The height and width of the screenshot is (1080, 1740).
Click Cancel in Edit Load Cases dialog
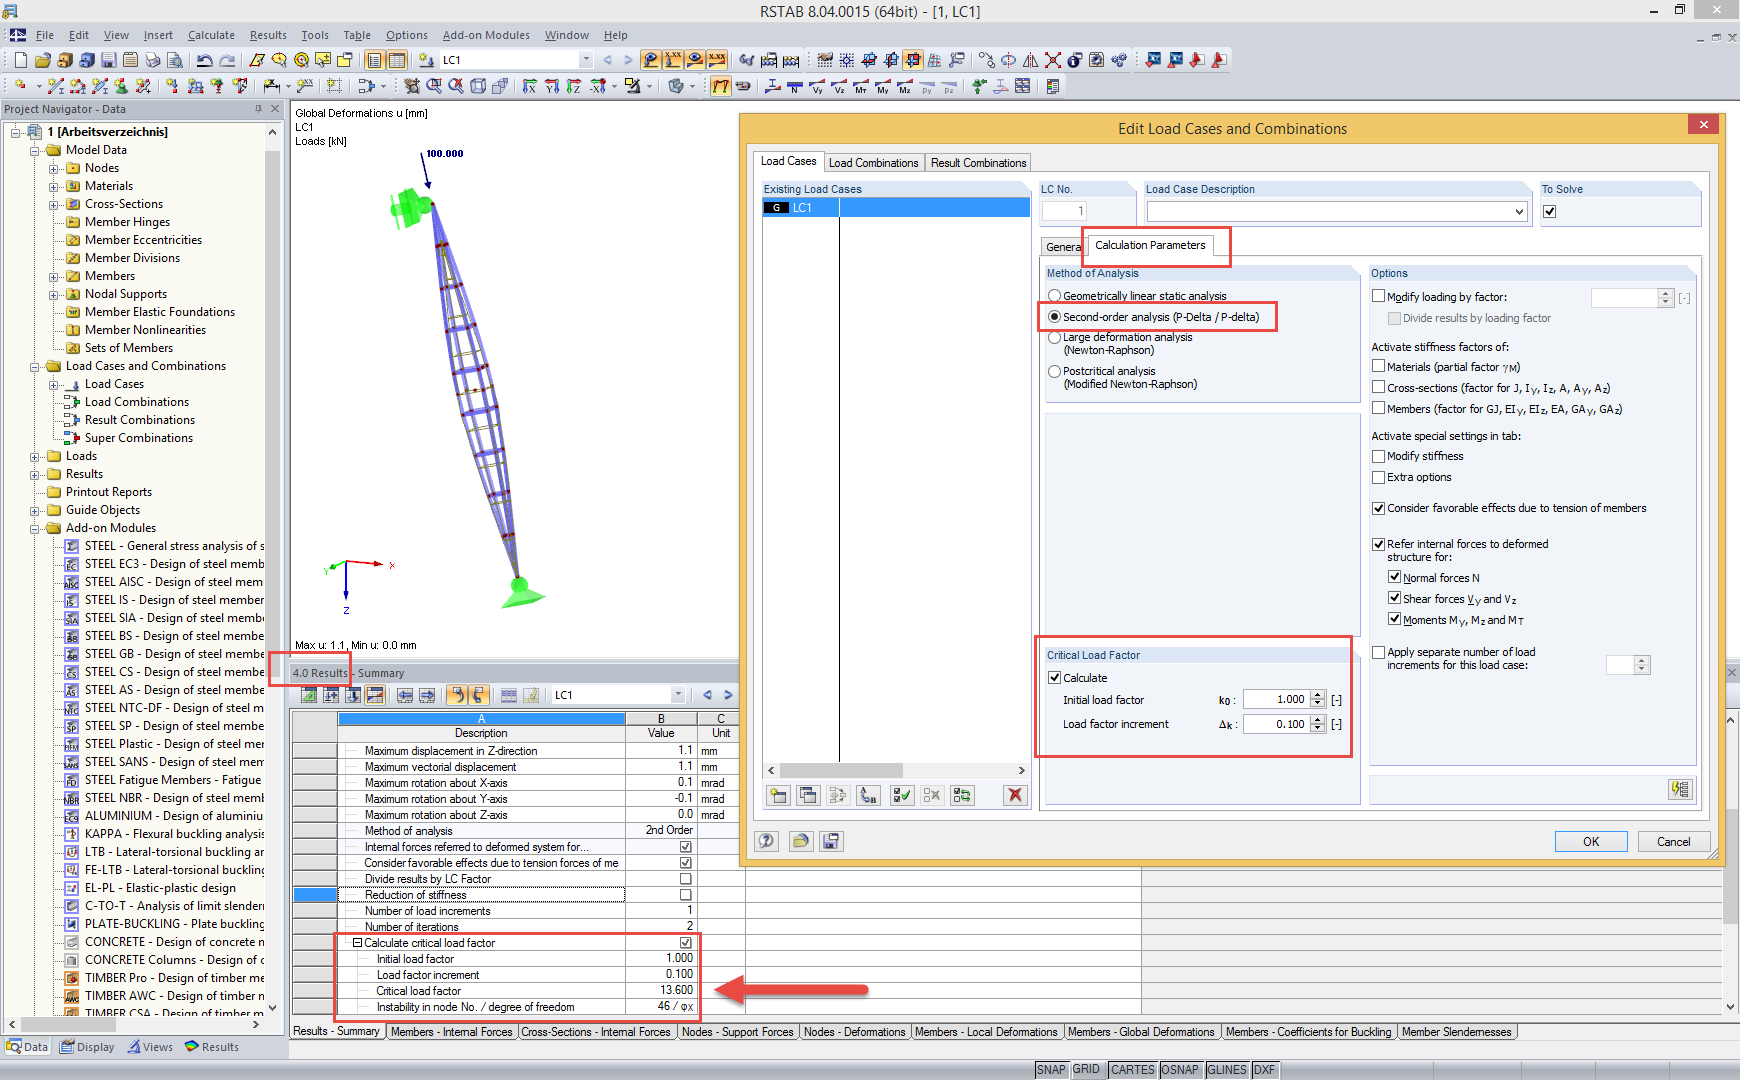tap(1674, 842)
